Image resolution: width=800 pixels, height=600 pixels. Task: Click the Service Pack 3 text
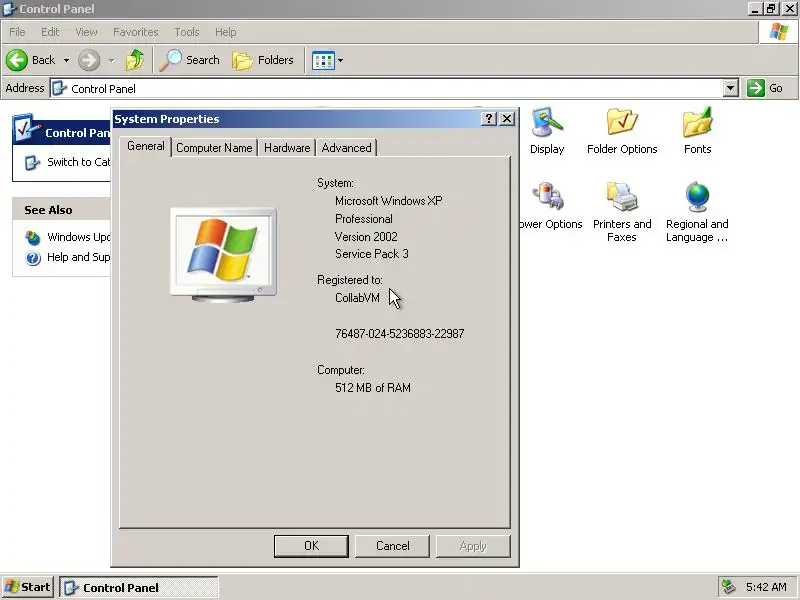(x=371, y=254)
